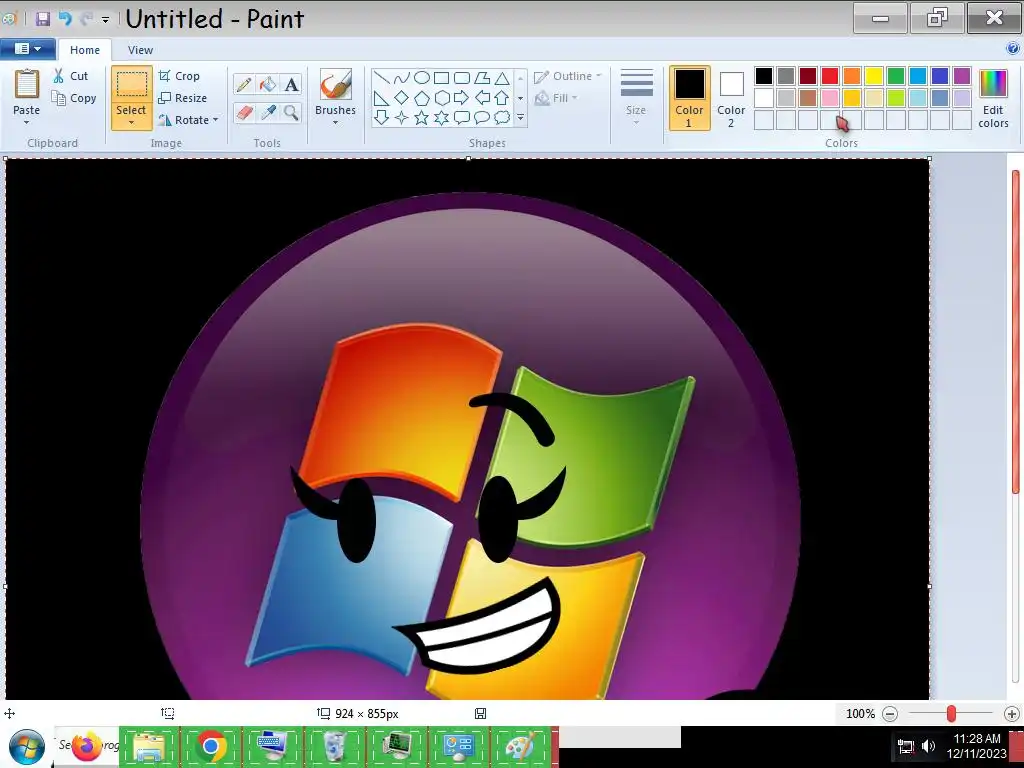Open the Rotate dropdown menu

click(189, 120)
